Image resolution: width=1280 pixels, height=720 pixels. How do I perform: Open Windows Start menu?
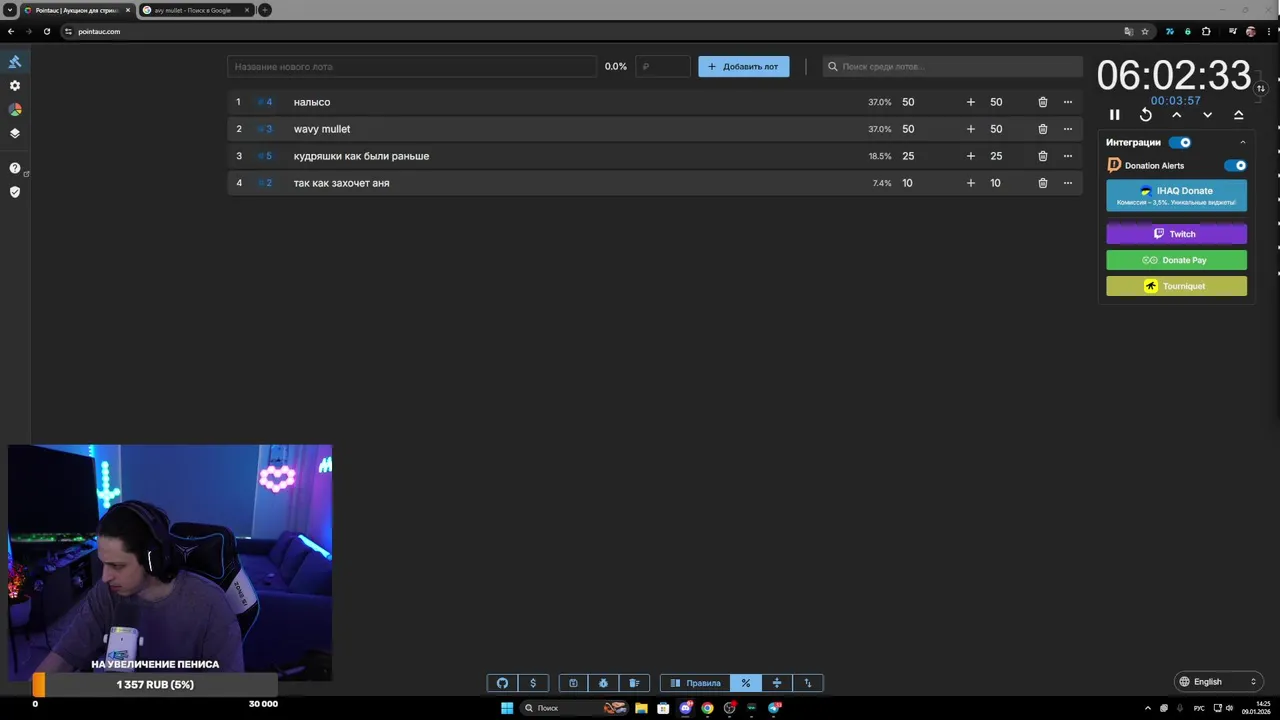[x=507, y=708]
